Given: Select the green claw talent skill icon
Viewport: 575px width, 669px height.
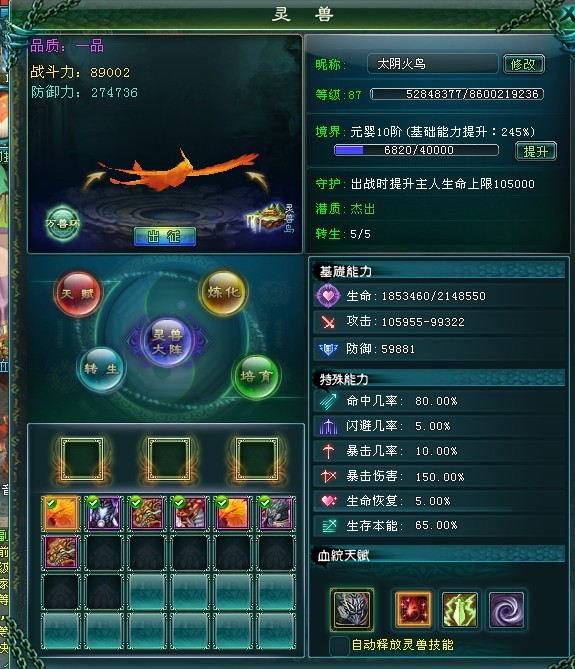Looking at the screenshot, I should pos(459,609).
